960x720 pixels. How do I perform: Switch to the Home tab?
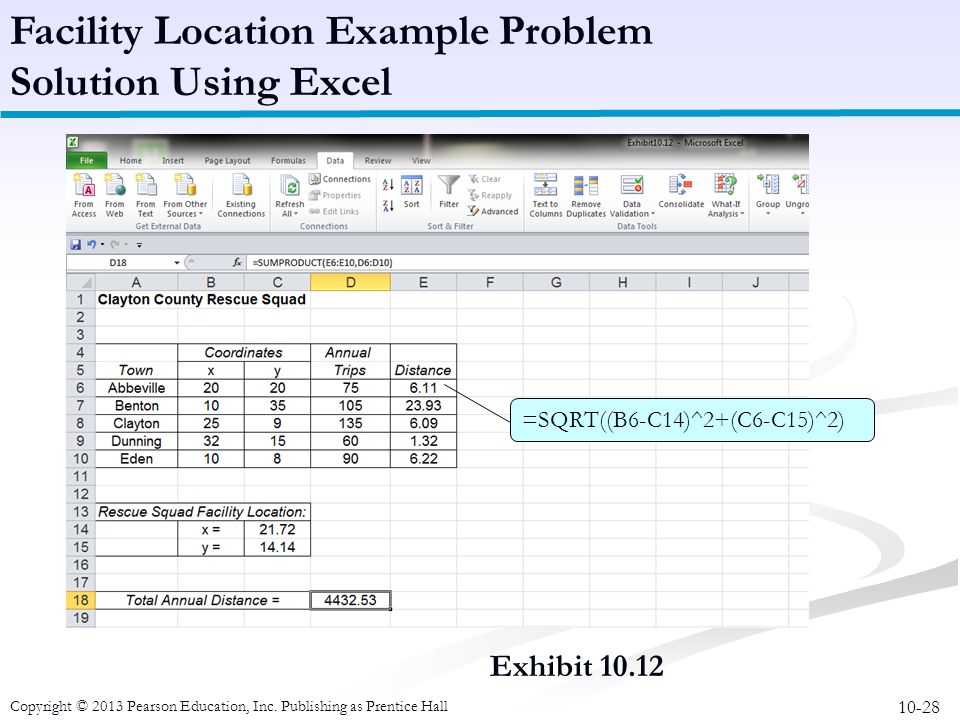130,160
